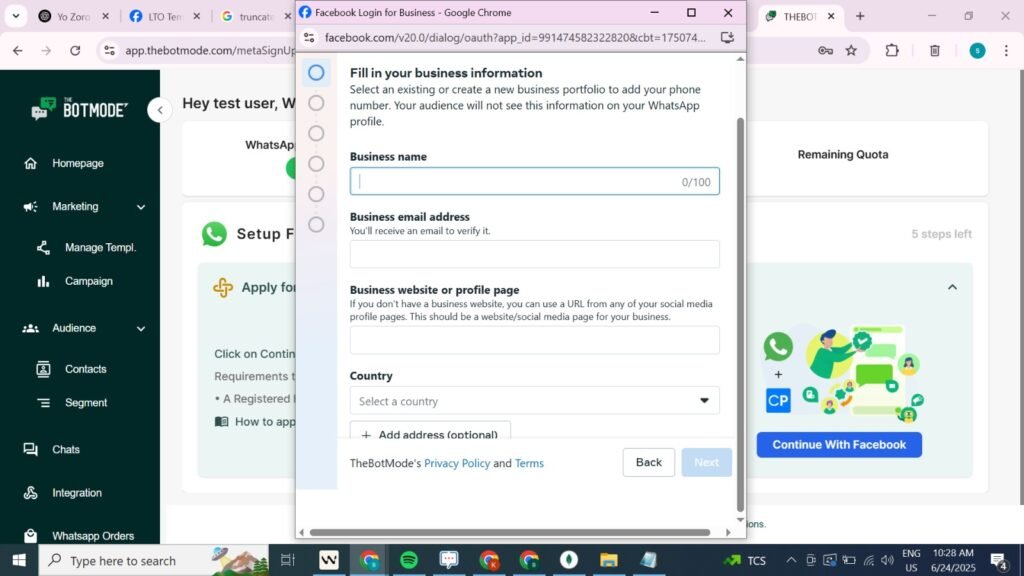Open the Chrome profile avatar

(x=977, y=50)
